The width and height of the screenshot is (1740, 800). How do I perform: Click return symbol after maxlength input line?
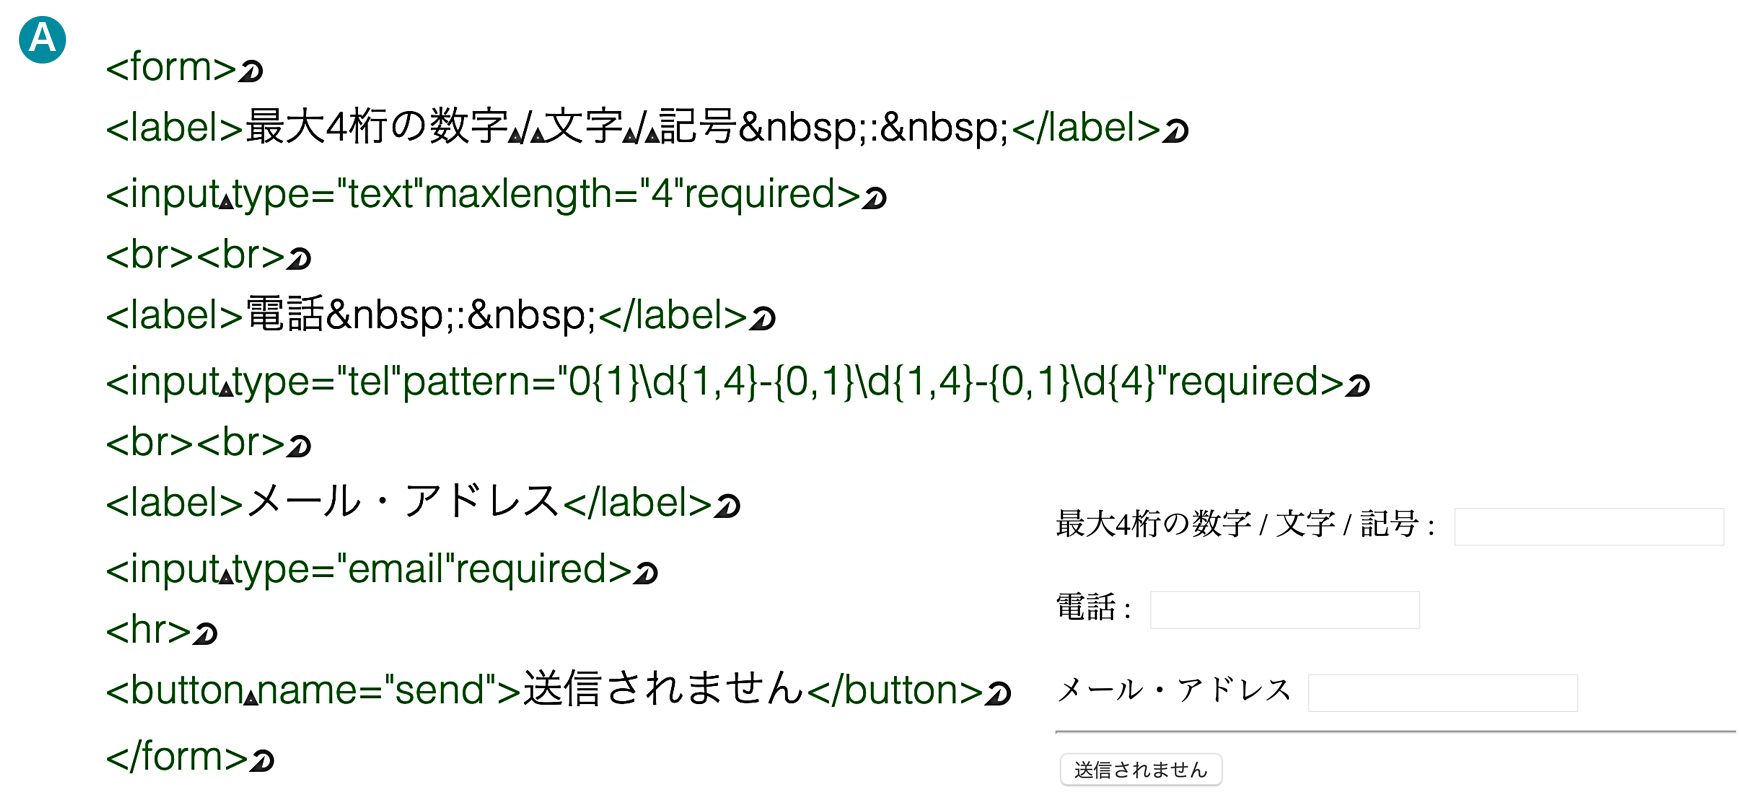pyautogui.click(x=875, y=198)
